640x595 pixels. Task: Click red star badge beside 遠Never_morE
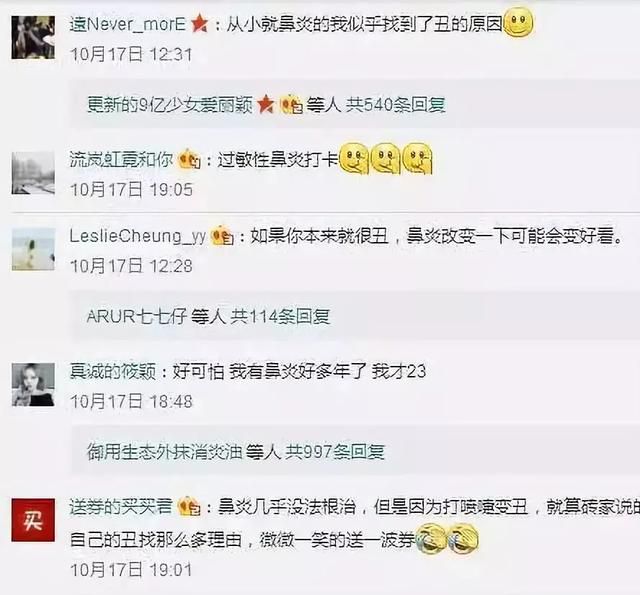(200, 24)
